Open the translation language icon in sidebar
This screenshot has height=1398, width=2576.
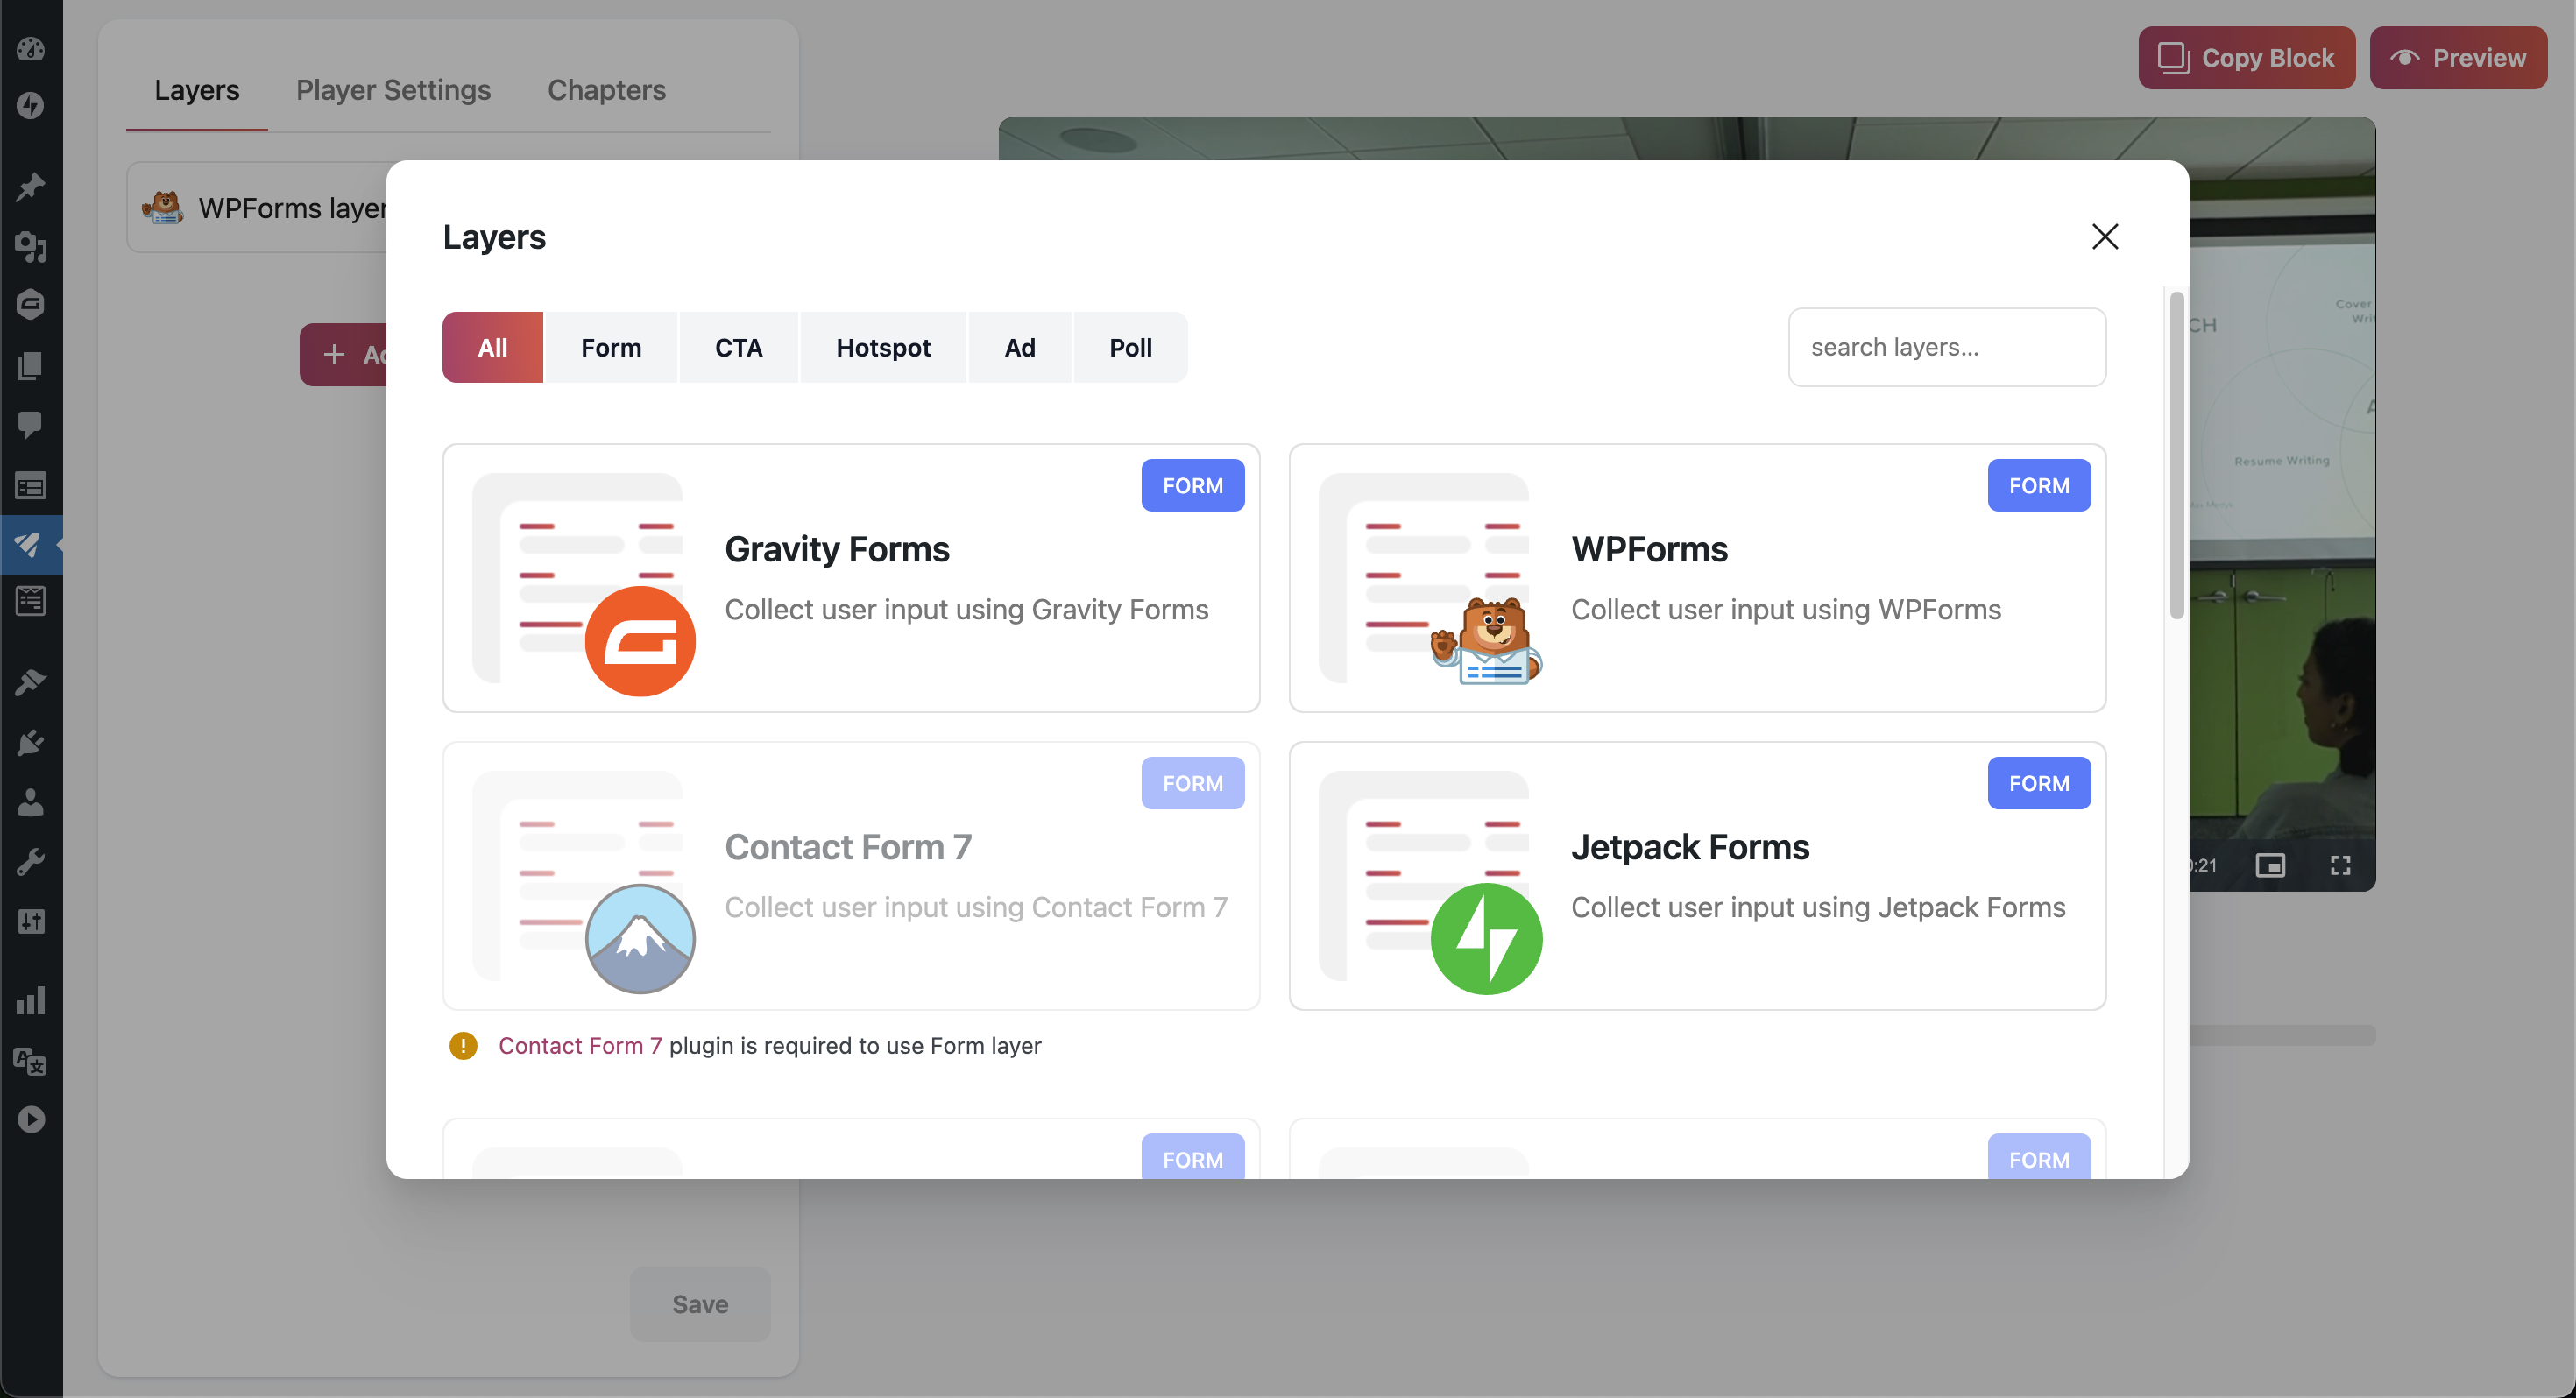(x=31, y=1061)
